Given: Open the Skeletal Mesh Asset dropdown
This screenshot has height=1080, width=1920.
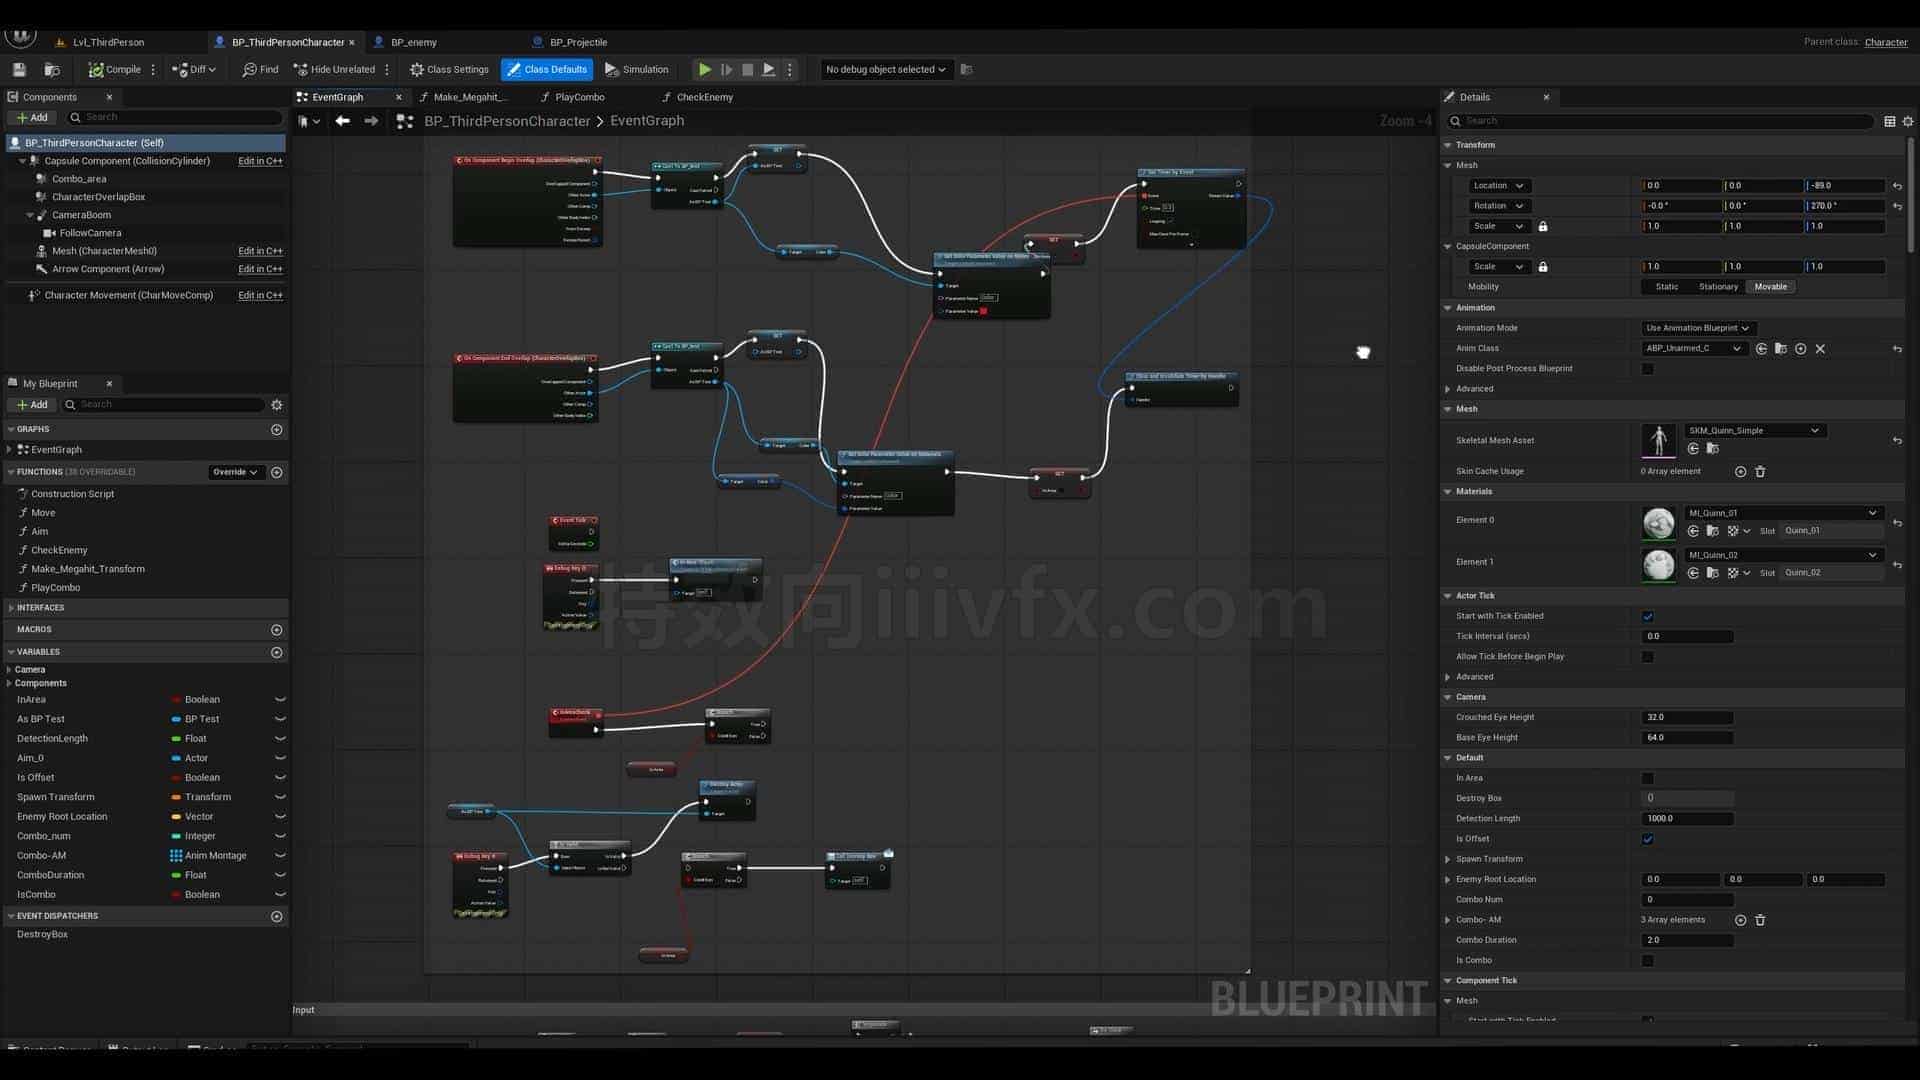Looking at the screenshot, I should [1755, 431].
